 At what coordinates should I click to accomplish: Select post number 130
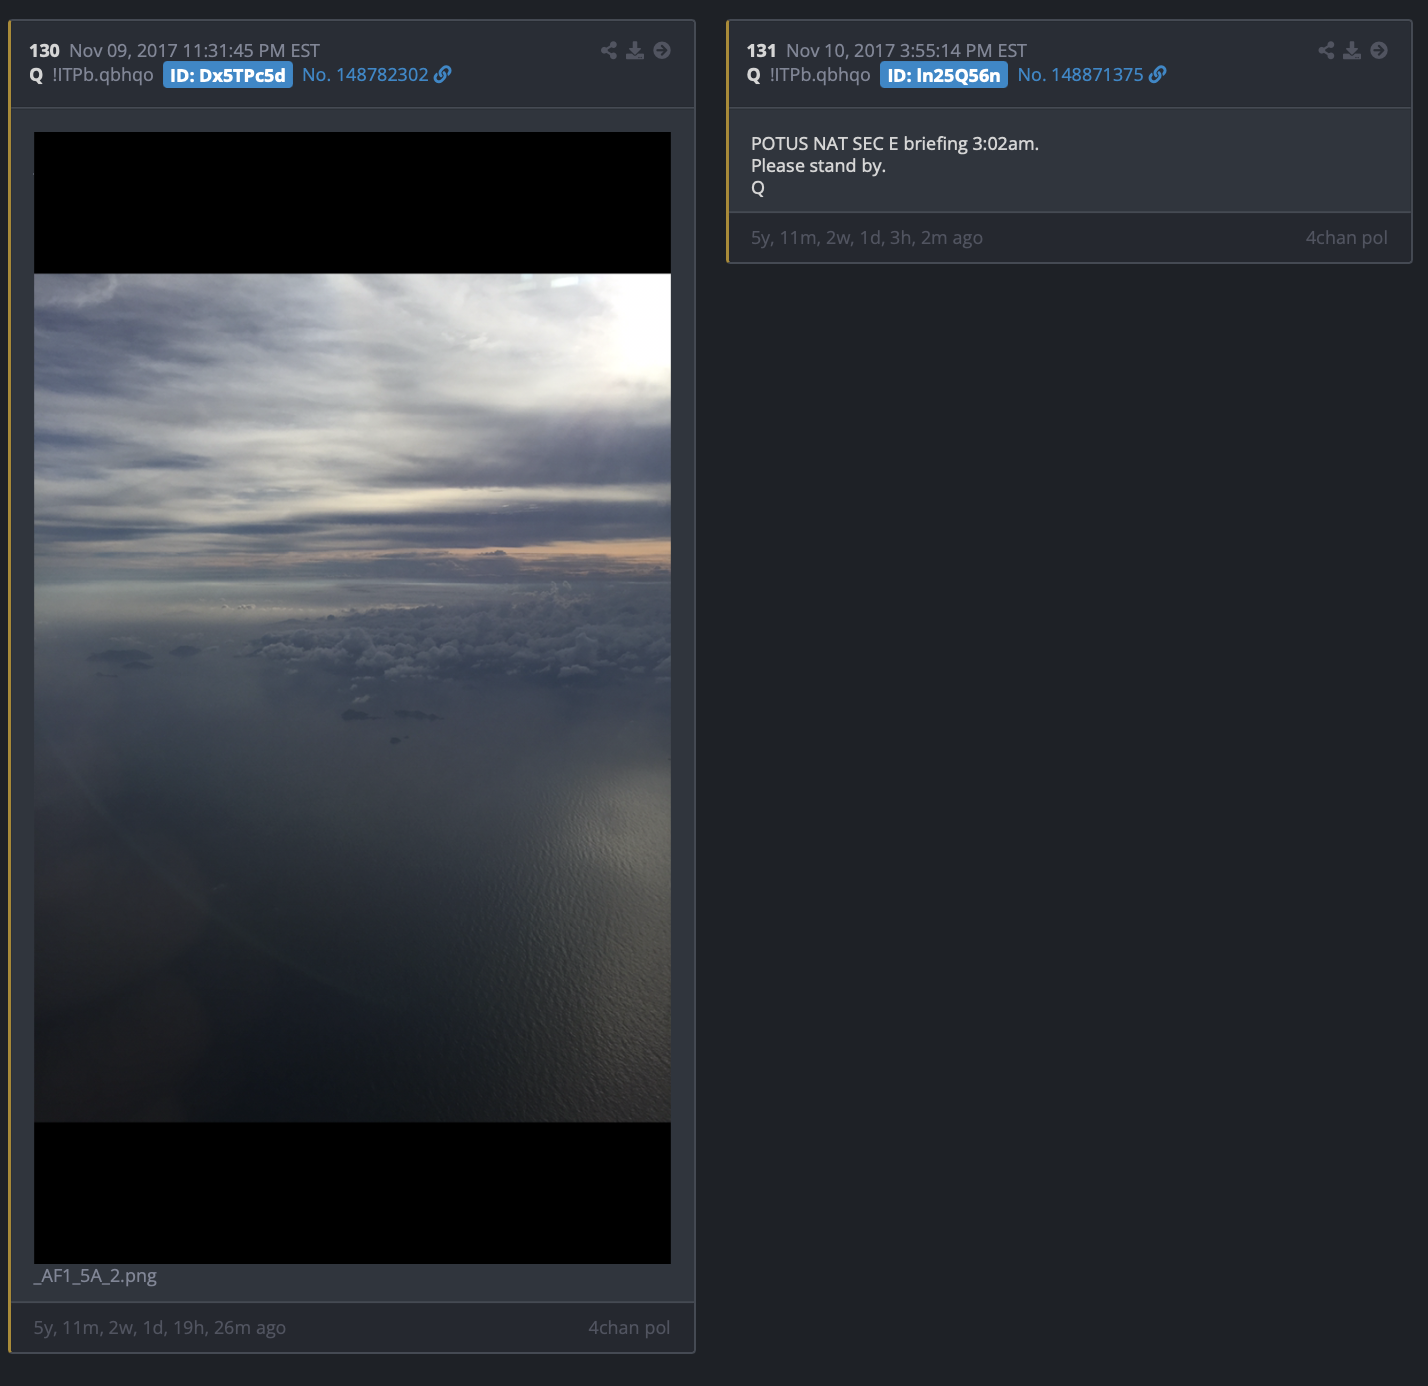point(44,51)
